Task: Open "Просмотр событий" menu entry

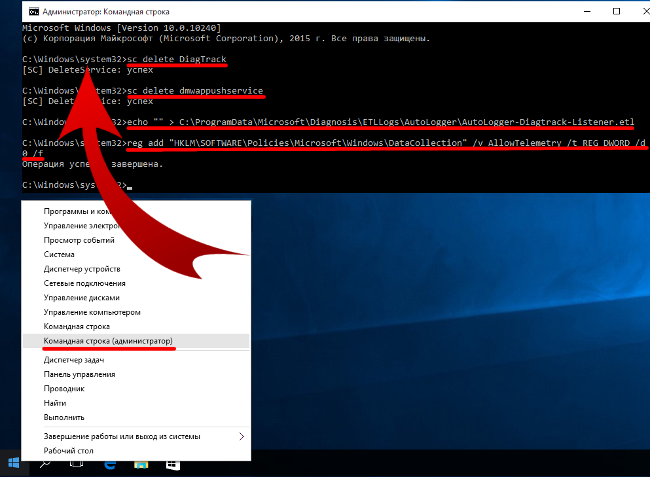Action: click(136, 240)
